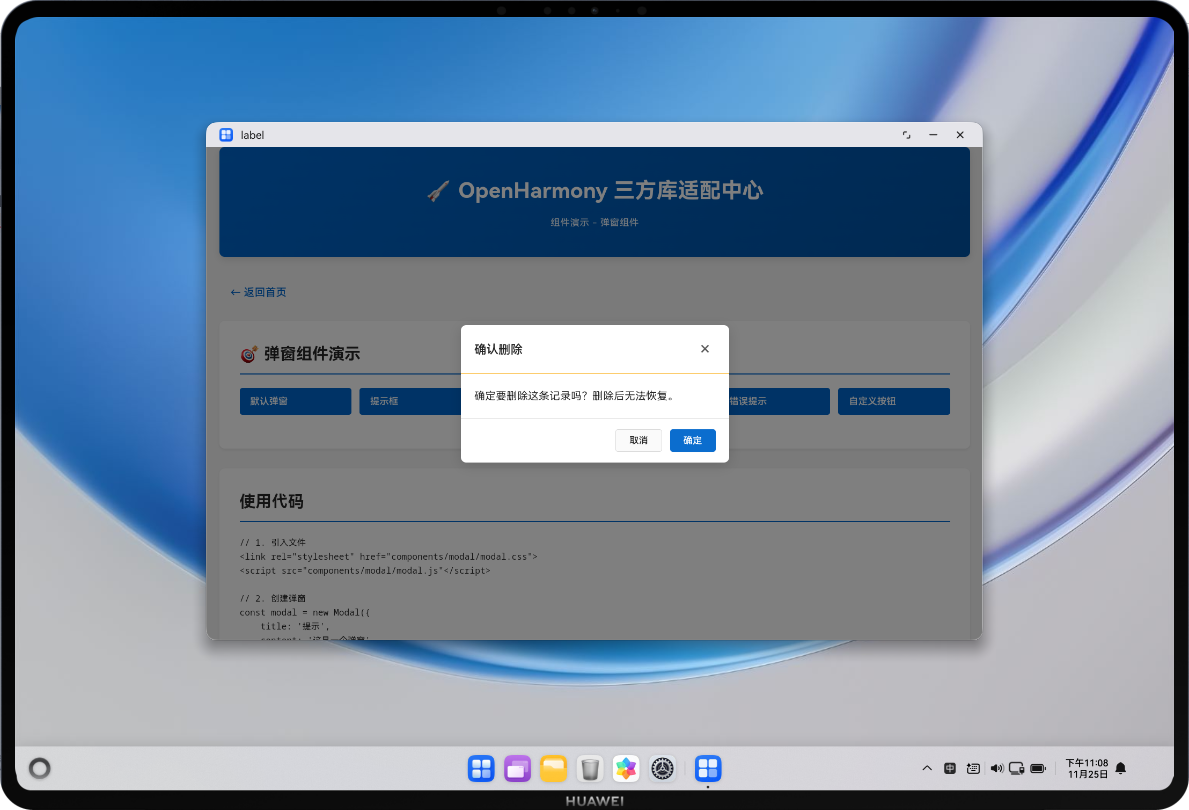
Task: Click the target icon beside 弹窗组件演示
Action: coord(249,354)
